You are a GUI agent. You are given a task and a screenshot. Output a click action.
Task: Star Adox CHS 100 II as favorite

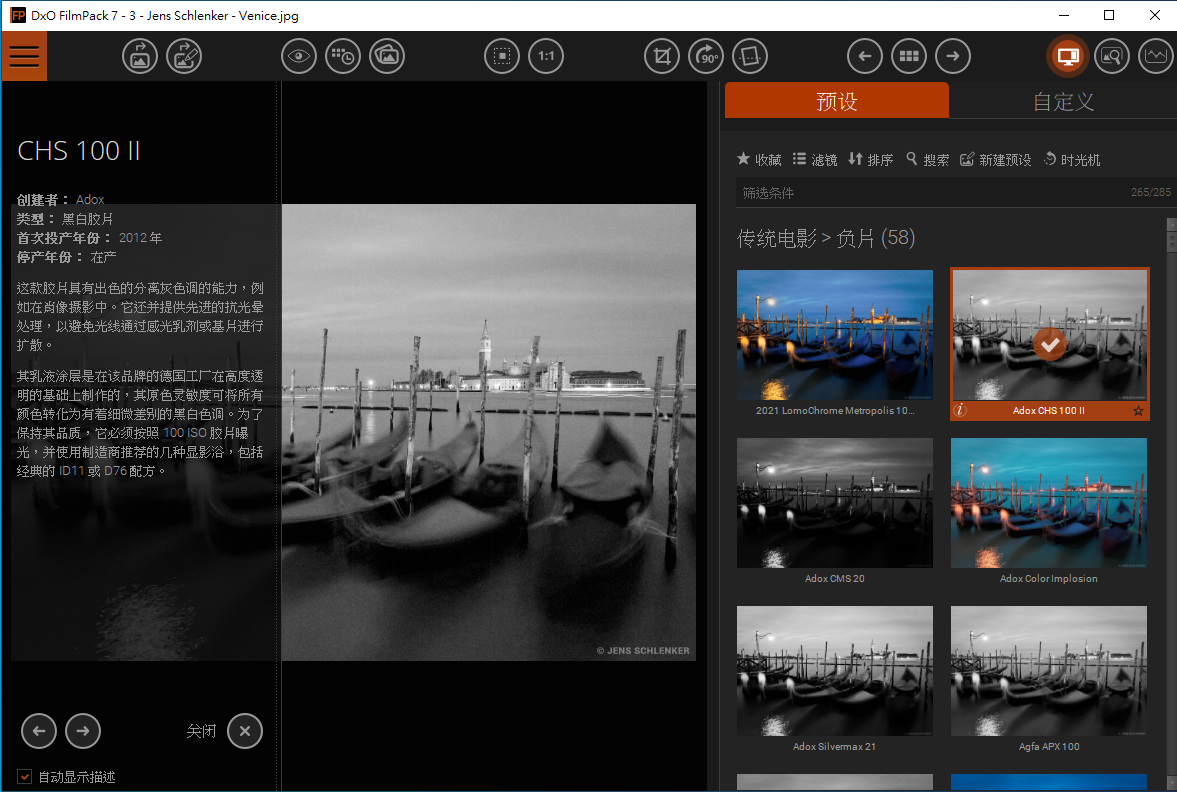(x=1138, y=411)
